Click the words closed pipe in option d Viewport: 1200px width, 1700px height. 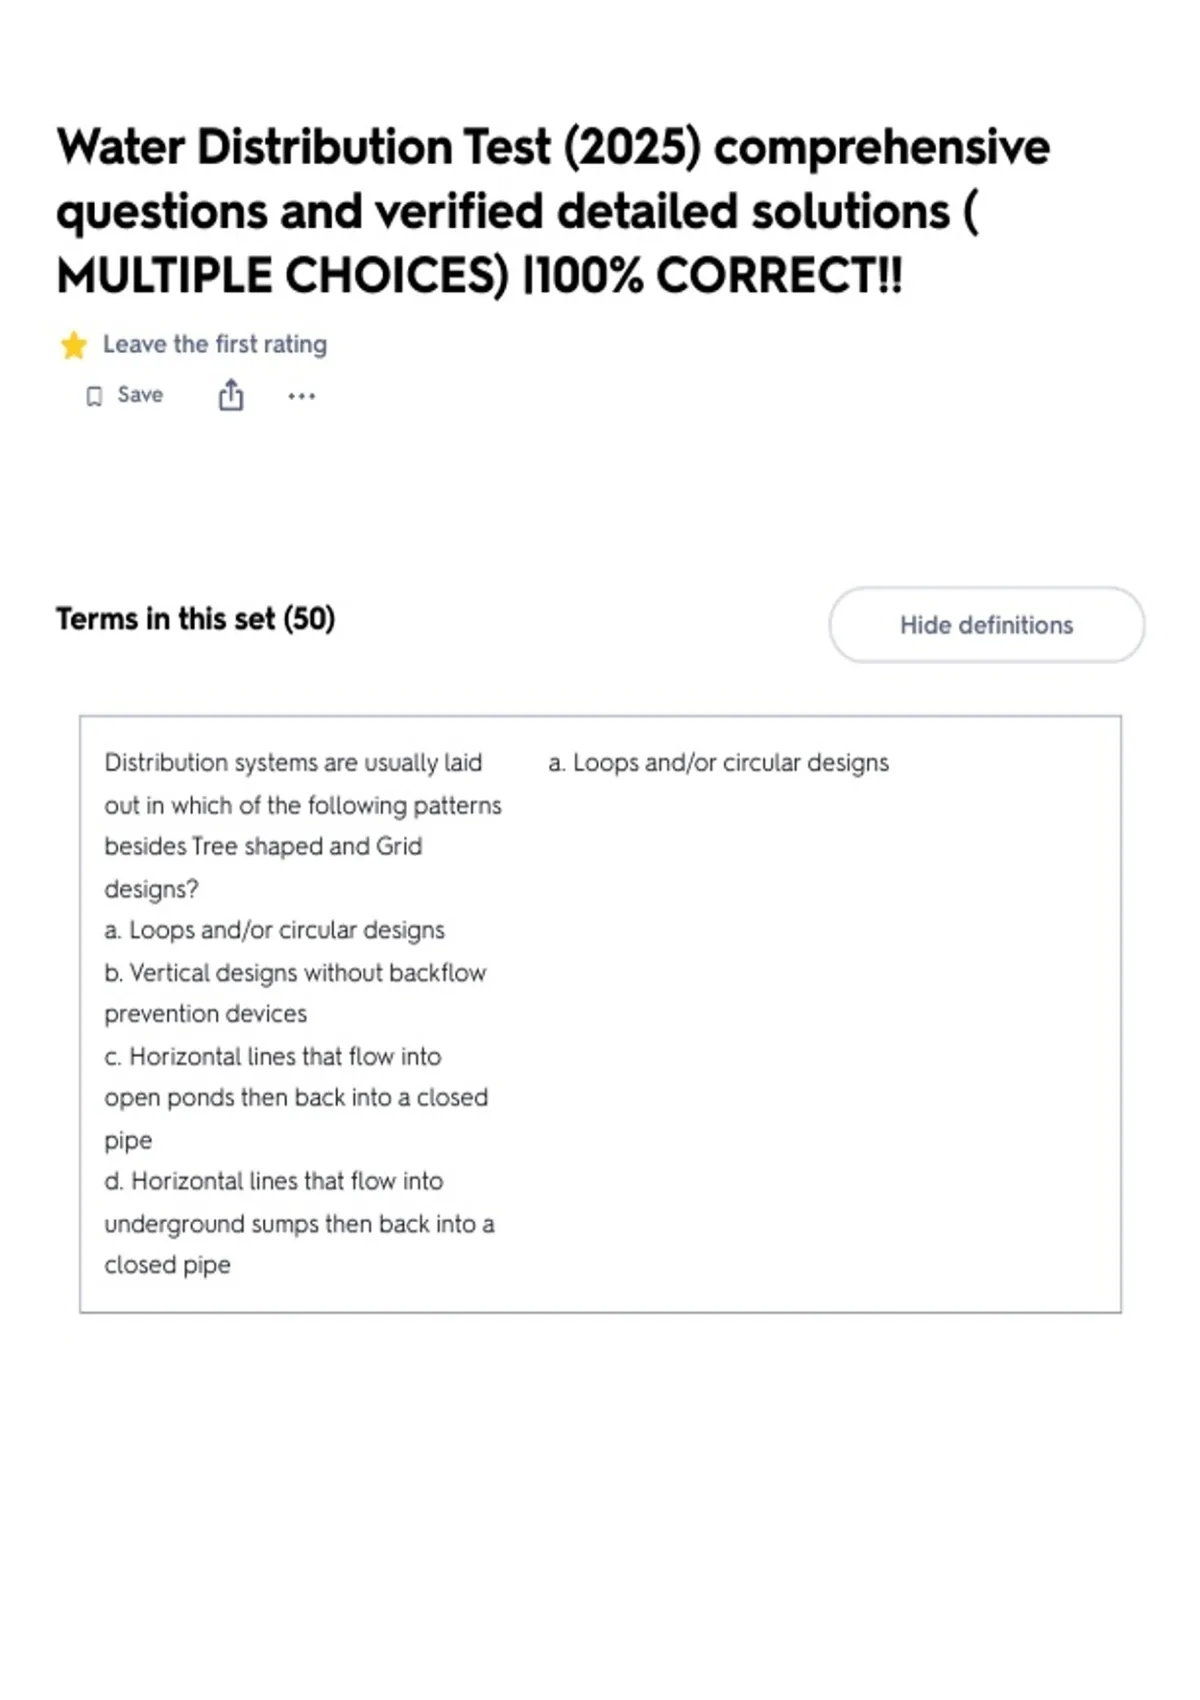click(x=167, y=1265)
